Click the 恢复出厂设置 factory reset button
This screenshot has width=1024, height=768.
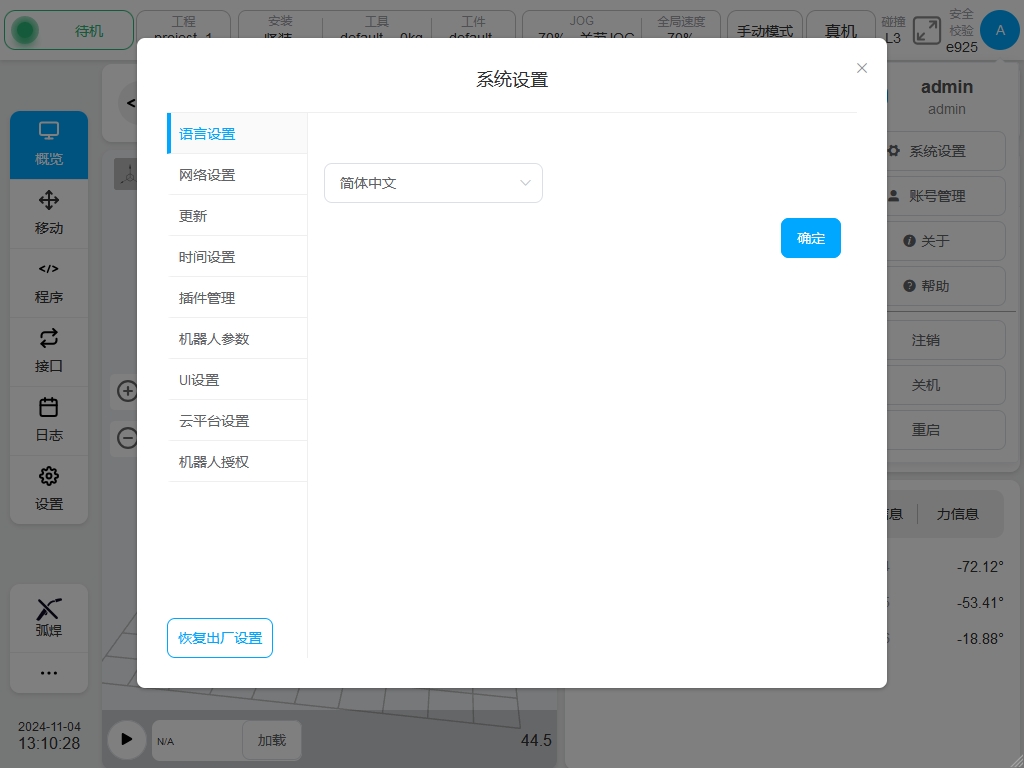(x=220, y=638)
